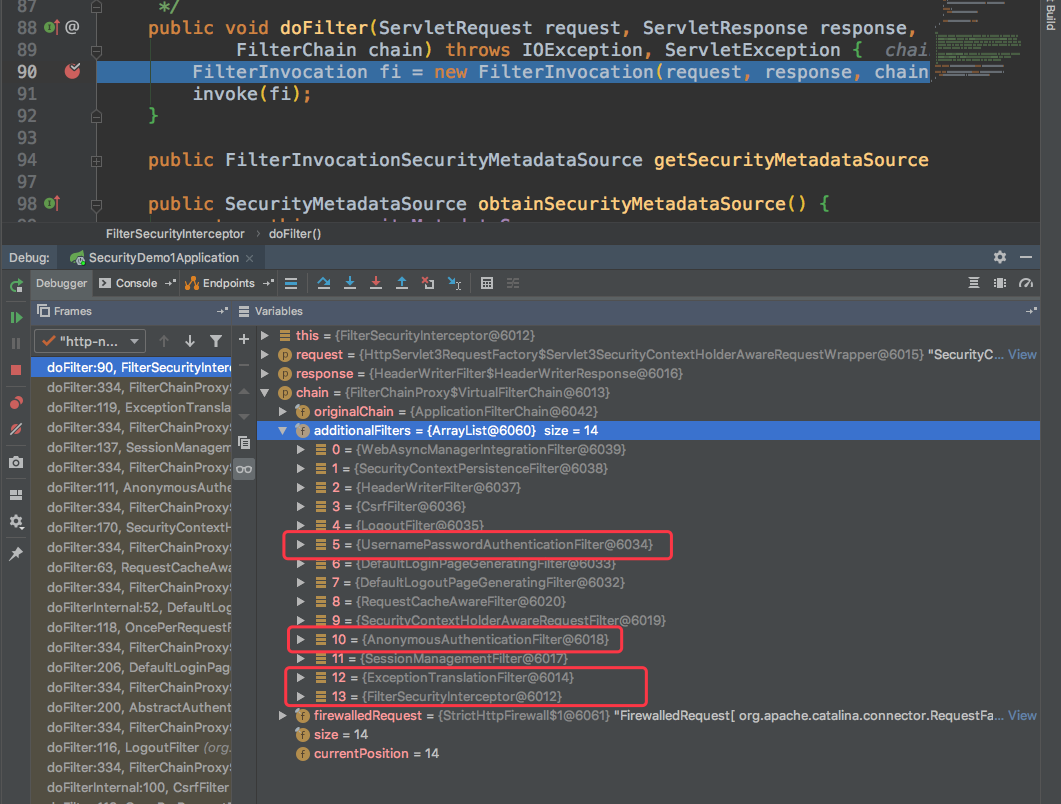
Task: Open the Evaluate Expression calculator icon
Action: (487, 283)
